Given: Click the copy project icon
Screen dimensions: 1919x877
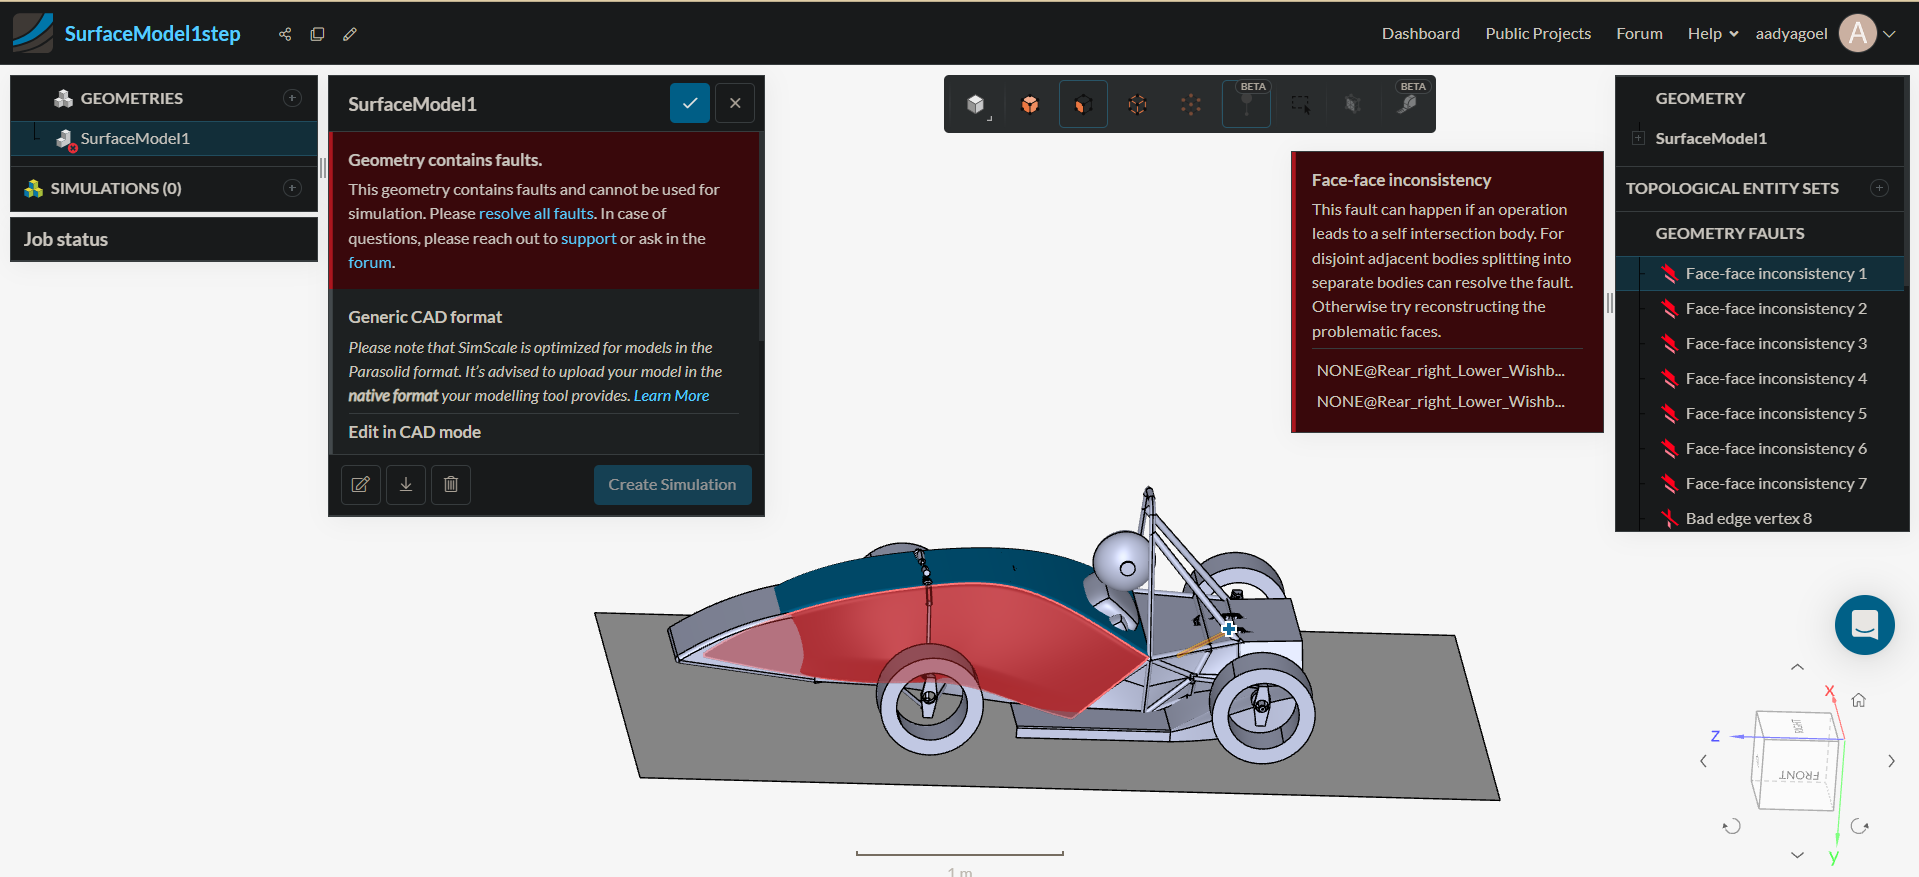Looking at the screenshot, I should (x=317, y=34).
